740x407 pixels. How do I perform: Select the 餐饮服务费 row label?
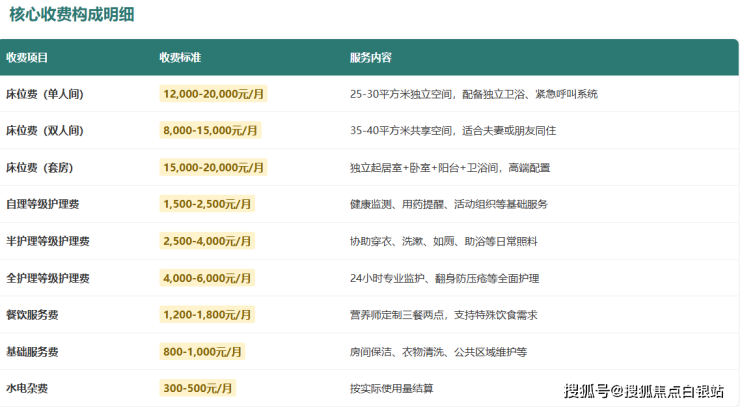(32, 315)
